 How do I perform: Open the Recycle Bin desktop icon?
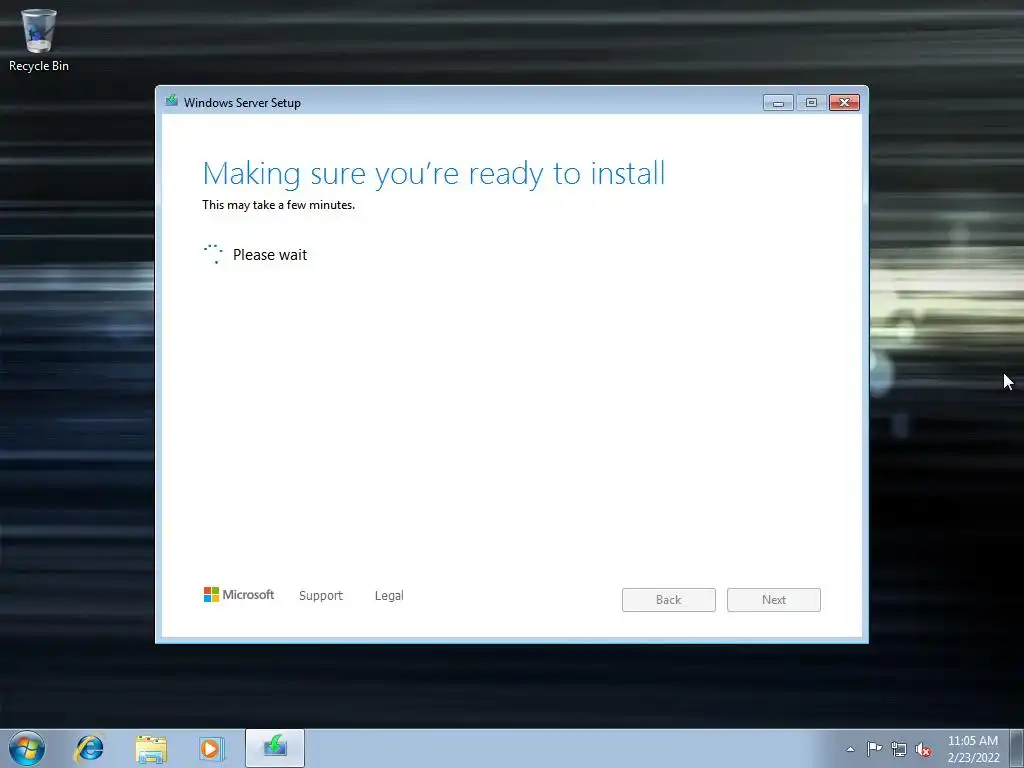[x=39, y=39]
